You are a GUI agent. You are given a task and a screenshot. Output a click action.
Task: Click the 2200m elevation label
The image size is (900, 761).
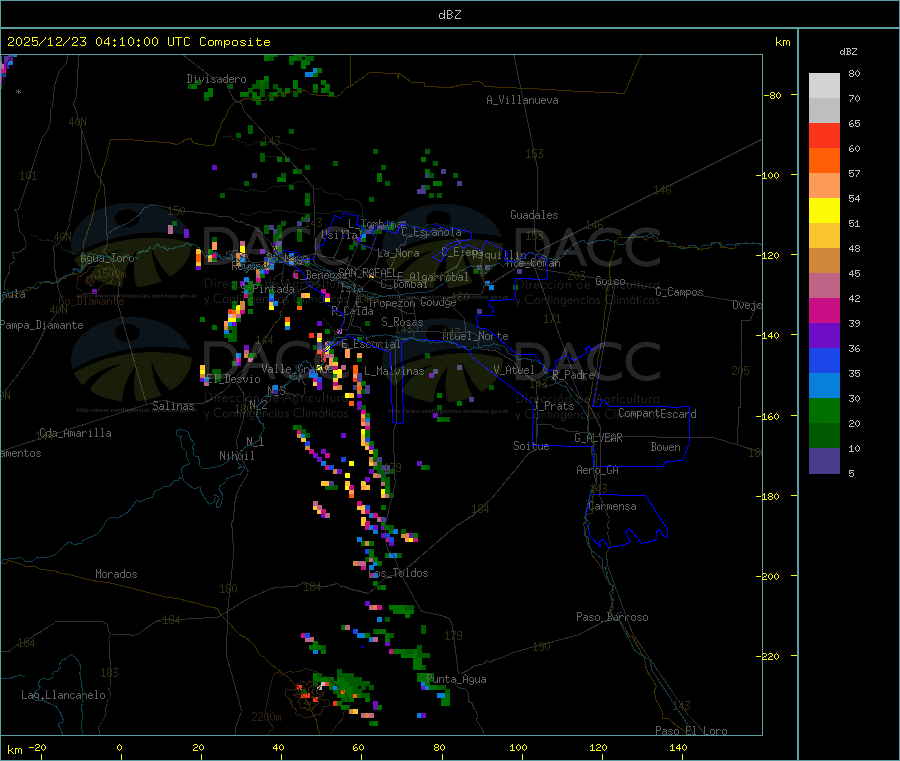[266, 717]
